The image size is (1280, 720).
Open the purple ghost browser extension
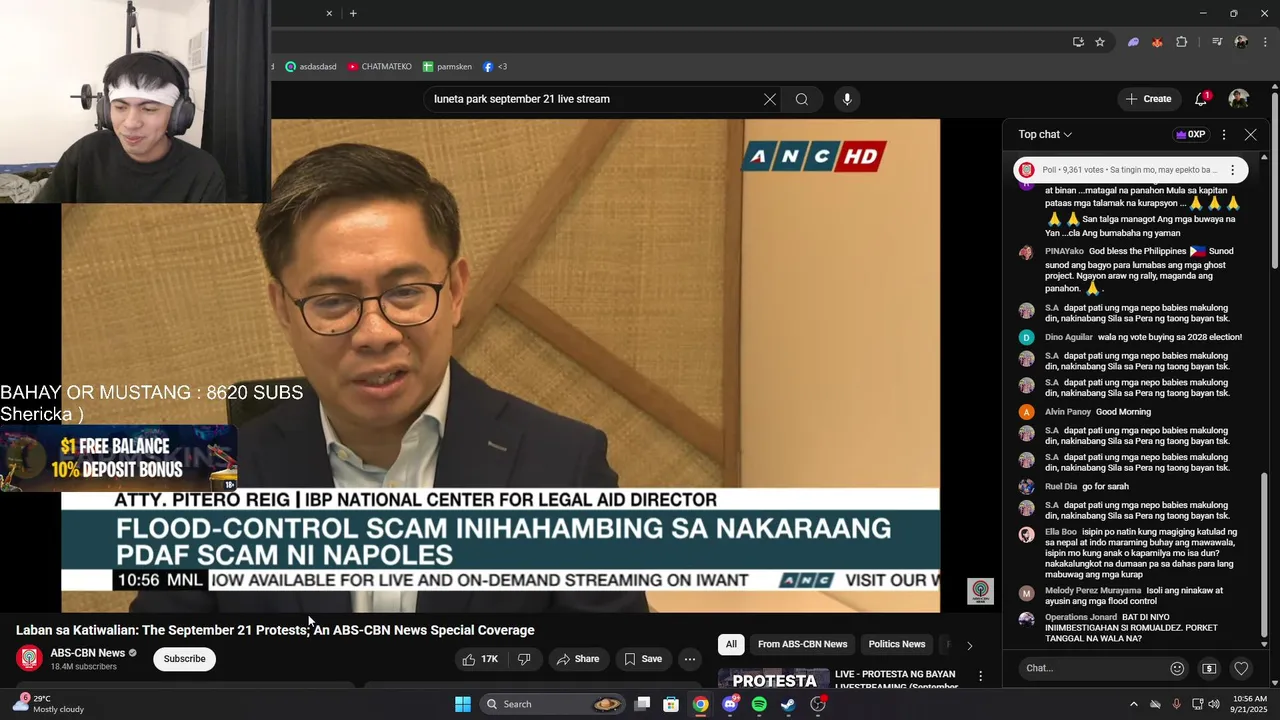pyautogui.click(x=1133, y=42)
